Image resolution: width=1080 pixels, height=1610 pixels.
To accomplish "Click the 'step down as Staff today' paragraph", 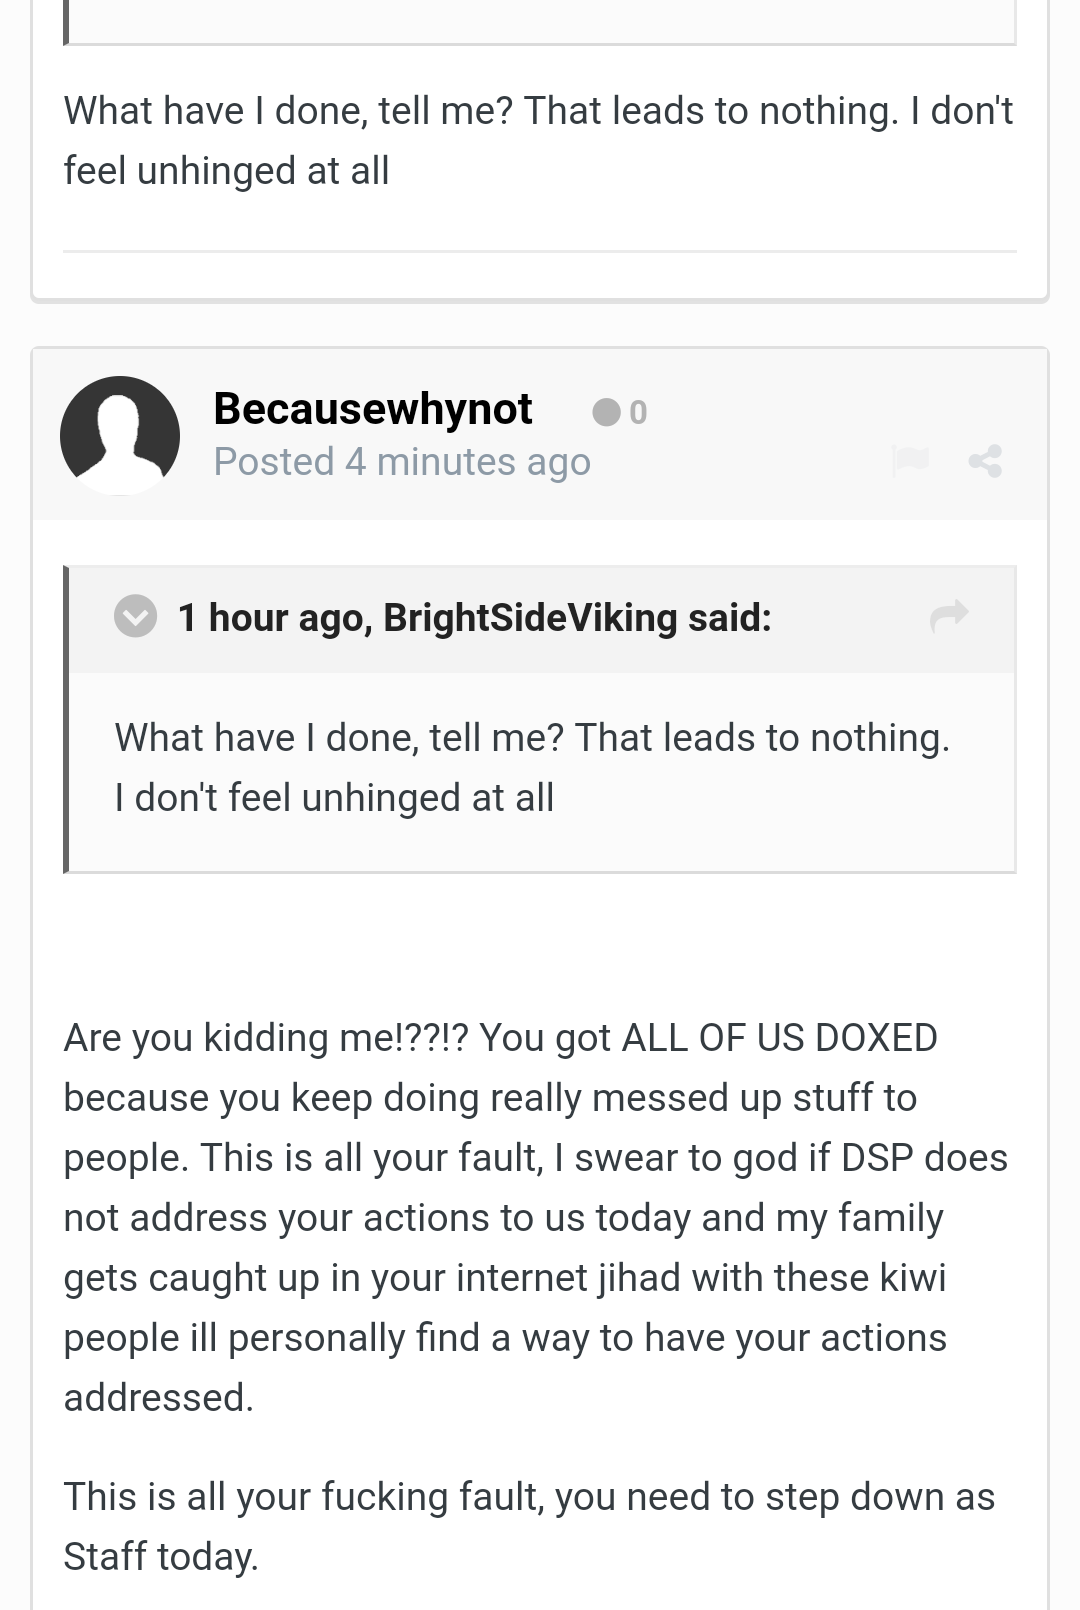I will pos(530,1527).
